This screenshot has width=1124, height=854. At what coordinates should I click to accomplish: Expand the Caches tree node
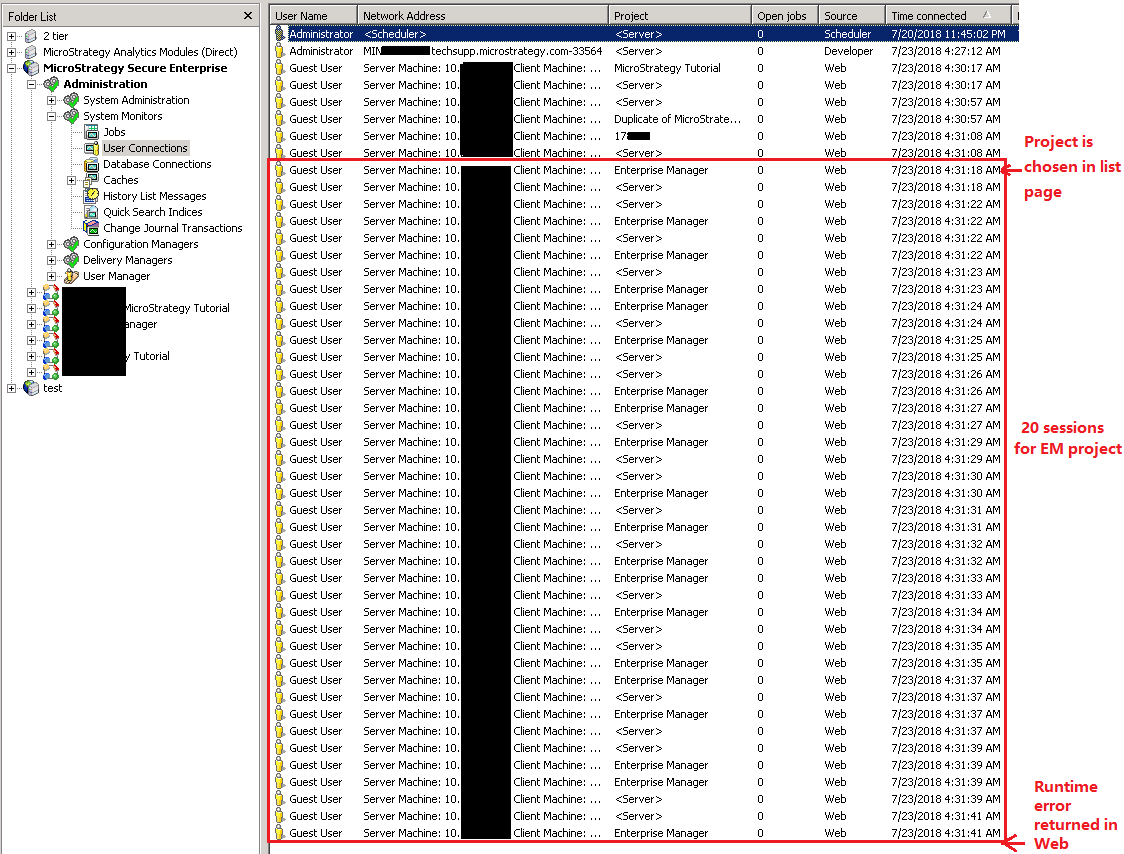72,180
